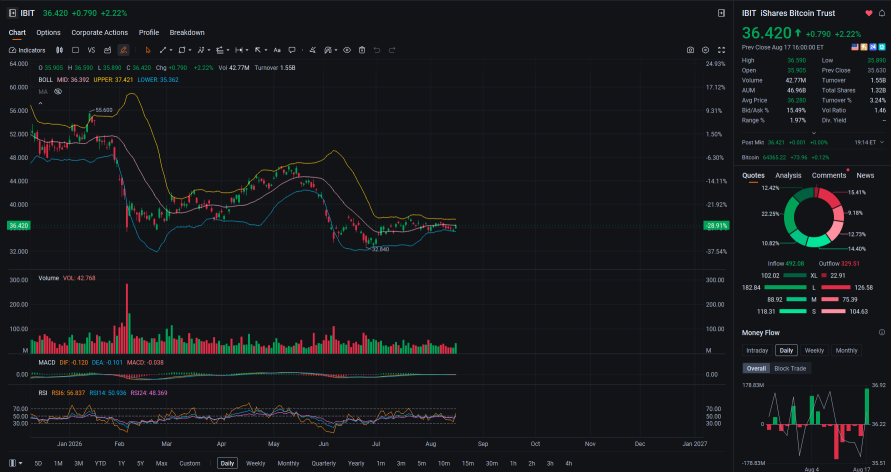891x472 pixels.
Task: Choose a Custom chart range
Action: point(190,463)
